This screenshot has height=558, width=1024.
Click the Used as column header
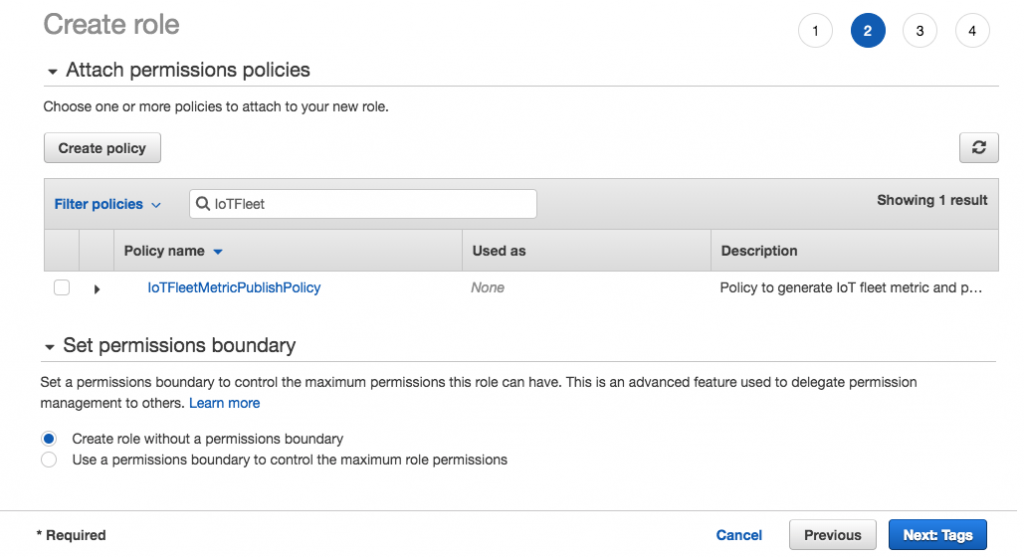pos(499,251)
